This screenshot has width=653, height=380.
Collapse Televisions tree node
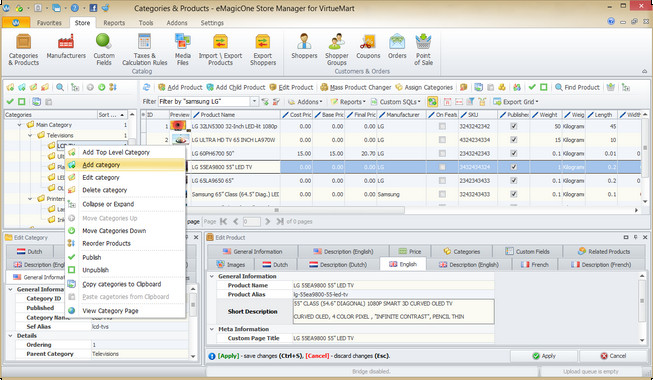[x=30, y=135]
